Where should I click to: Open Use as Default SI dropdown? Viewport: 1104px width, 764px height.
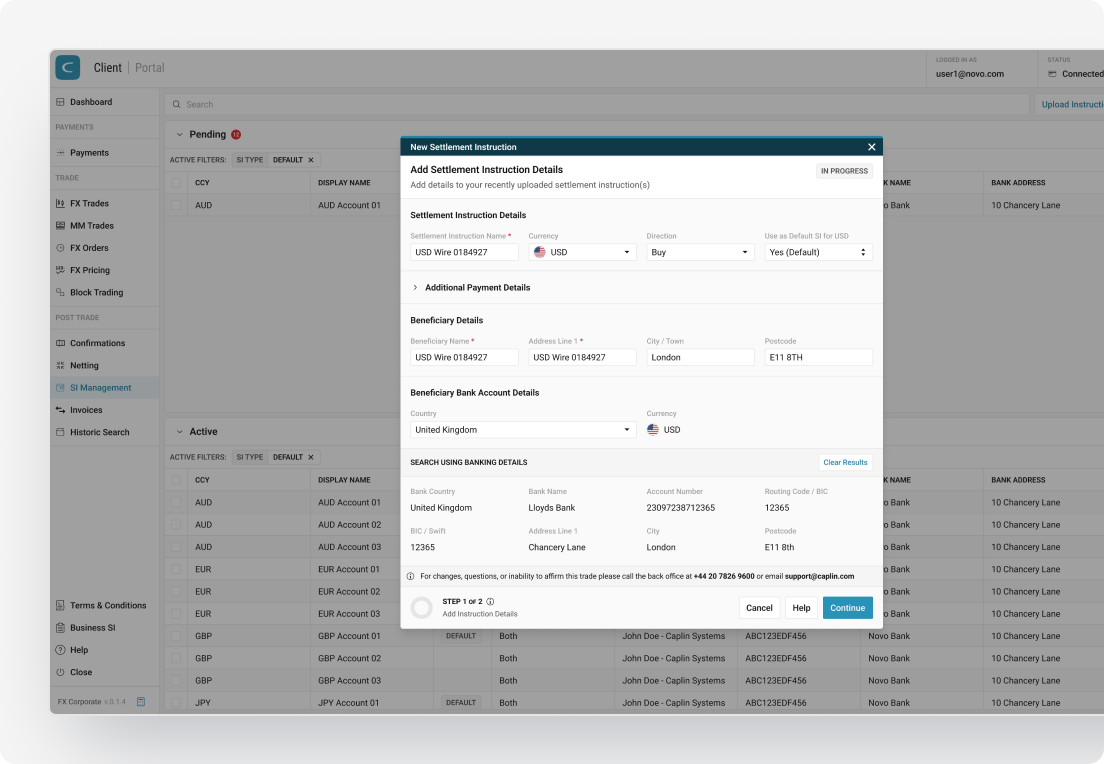click(819, 252)
